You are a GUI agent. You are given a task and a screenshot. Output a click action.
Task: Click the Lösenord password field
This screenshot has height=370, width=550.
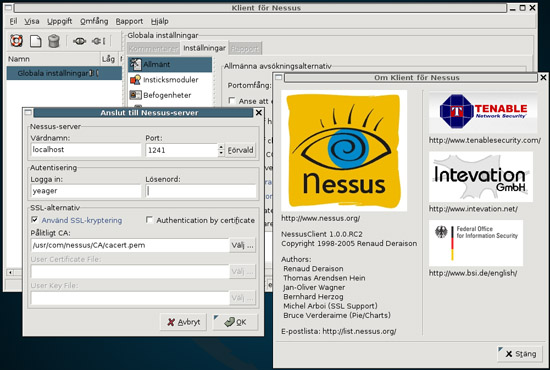click(201, 191)
